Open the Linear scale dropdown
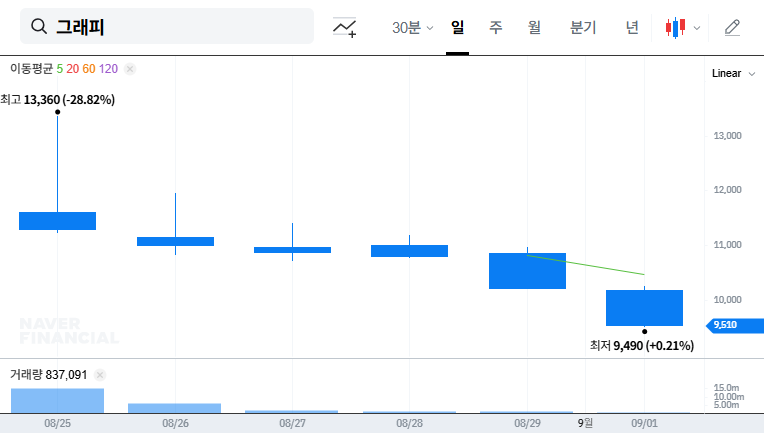 pos(733,74)
